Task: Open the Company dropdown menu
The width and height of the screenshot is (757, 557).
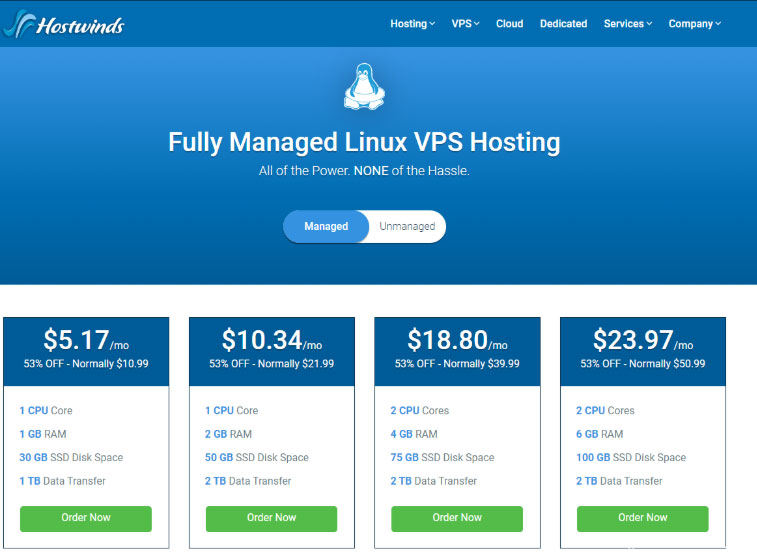Action: [694, 24]
